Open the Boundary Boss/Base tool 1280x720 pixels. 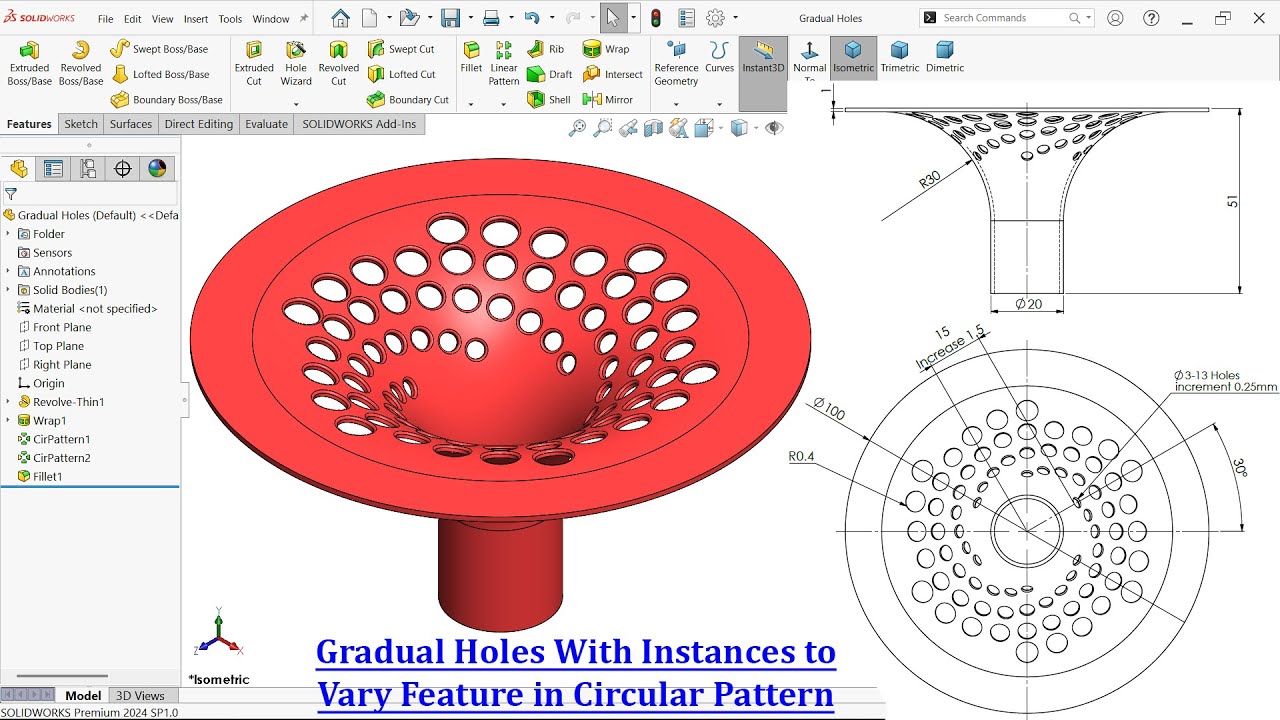click(166, 99)
